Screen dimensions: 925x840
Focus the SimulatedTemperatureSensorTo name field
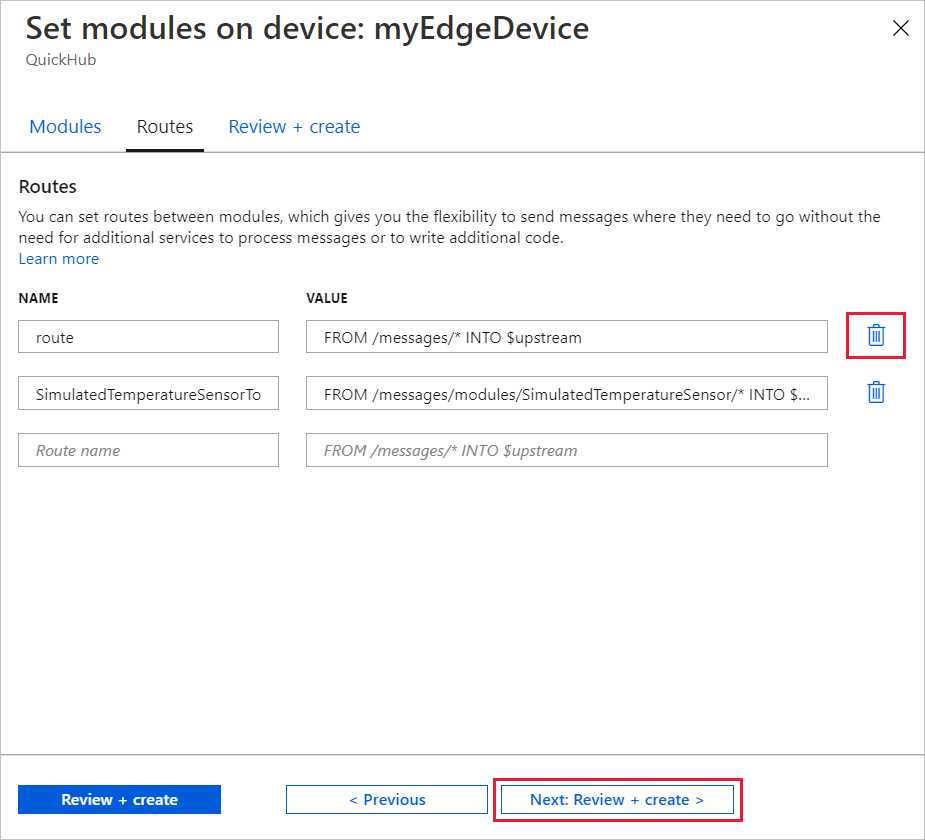(148, 394)
